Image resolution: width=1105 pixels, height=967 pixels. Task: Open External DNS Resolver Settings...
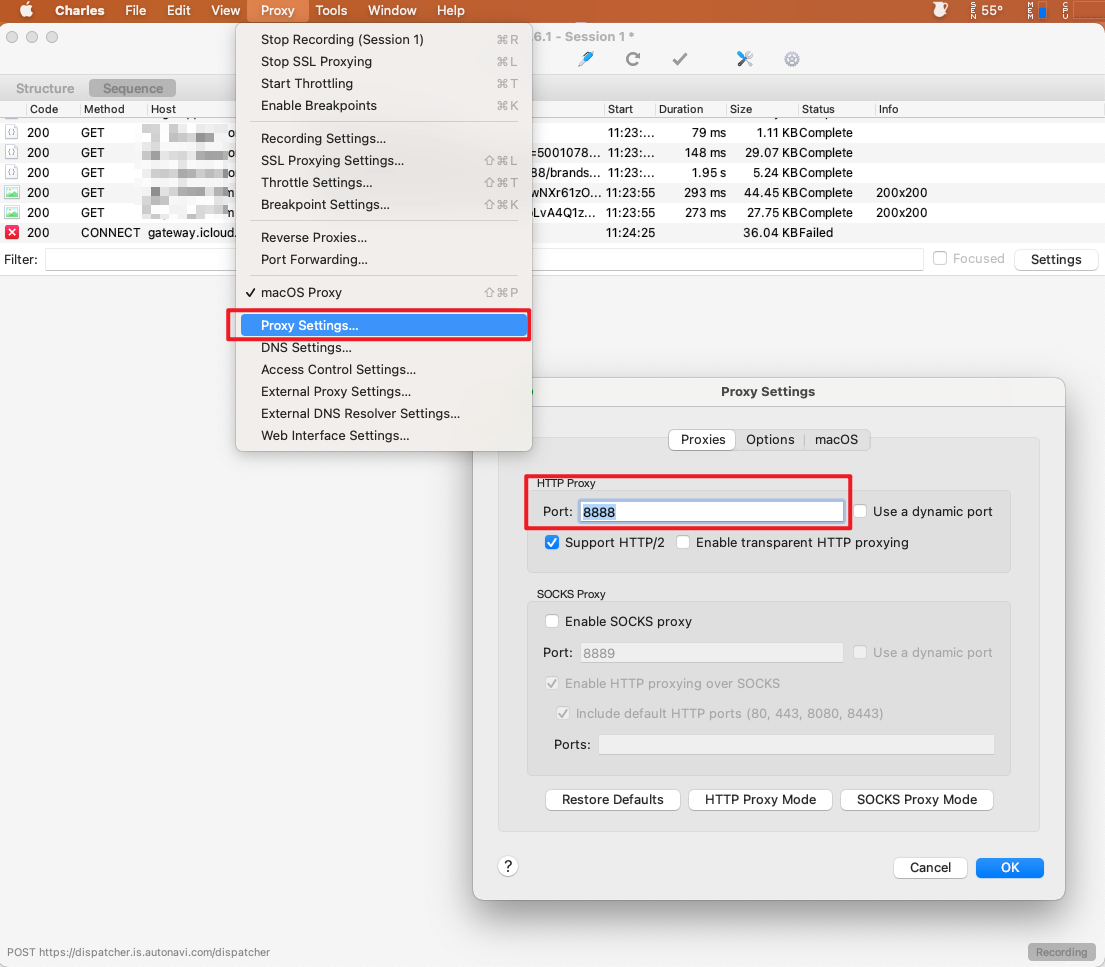[383, 414]
